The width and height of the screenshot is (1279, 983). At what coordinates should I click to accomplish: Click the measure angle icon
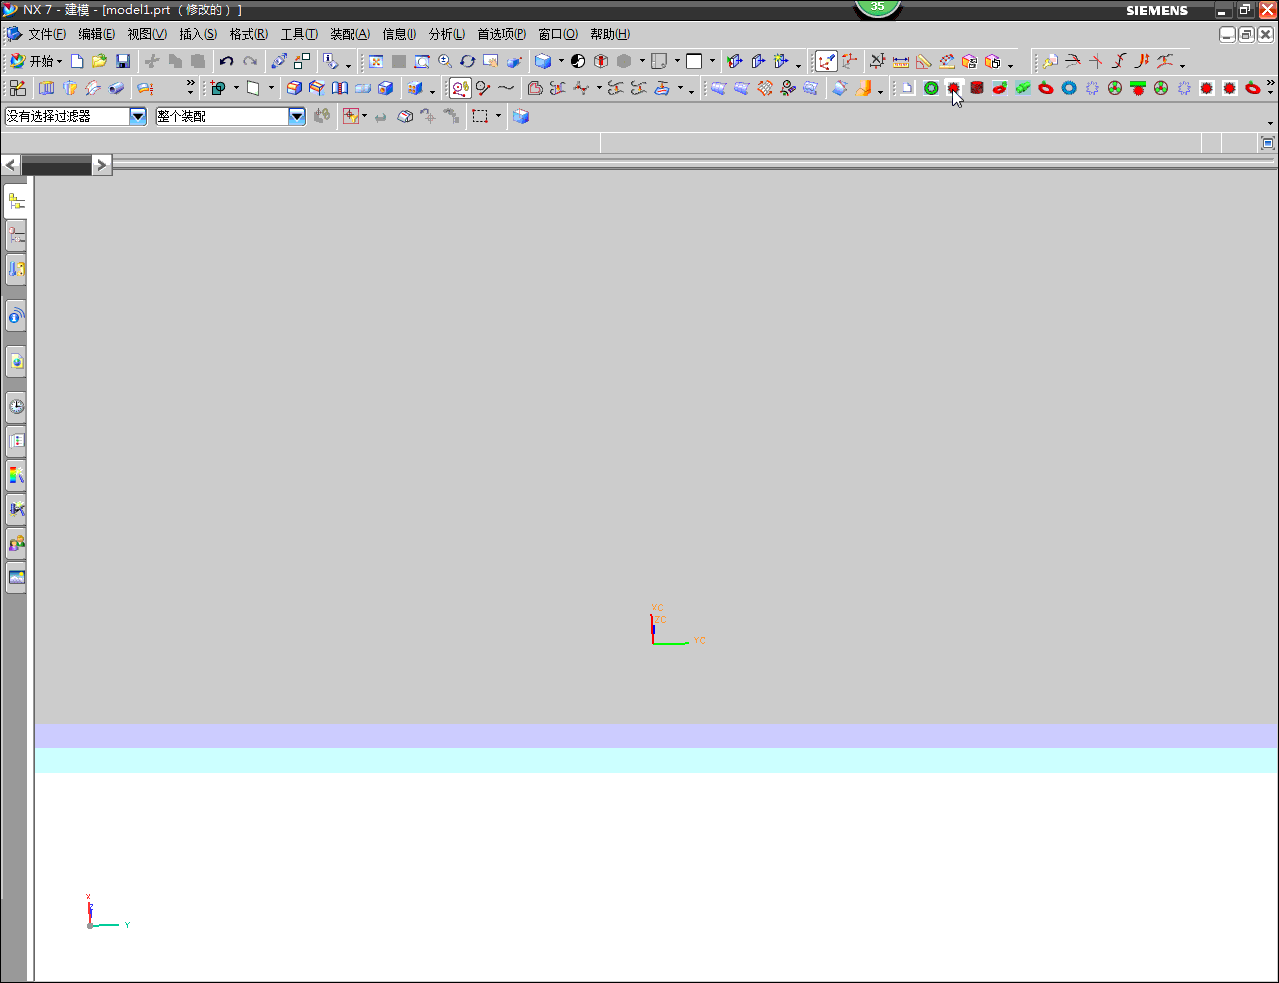924,61
